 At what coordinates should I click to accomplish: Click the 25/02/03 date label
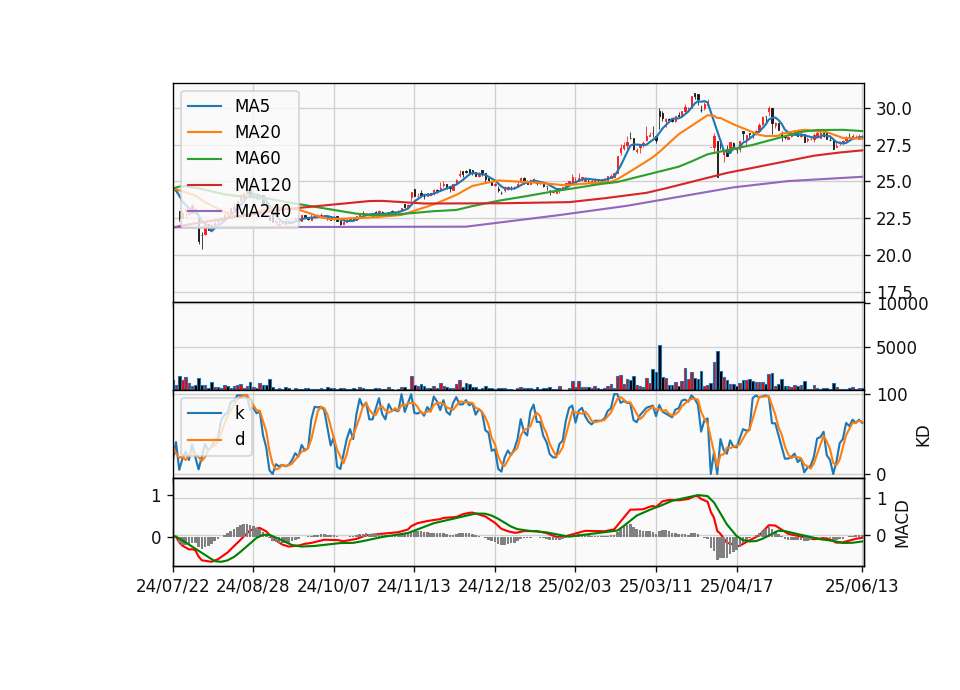[575, 586]
